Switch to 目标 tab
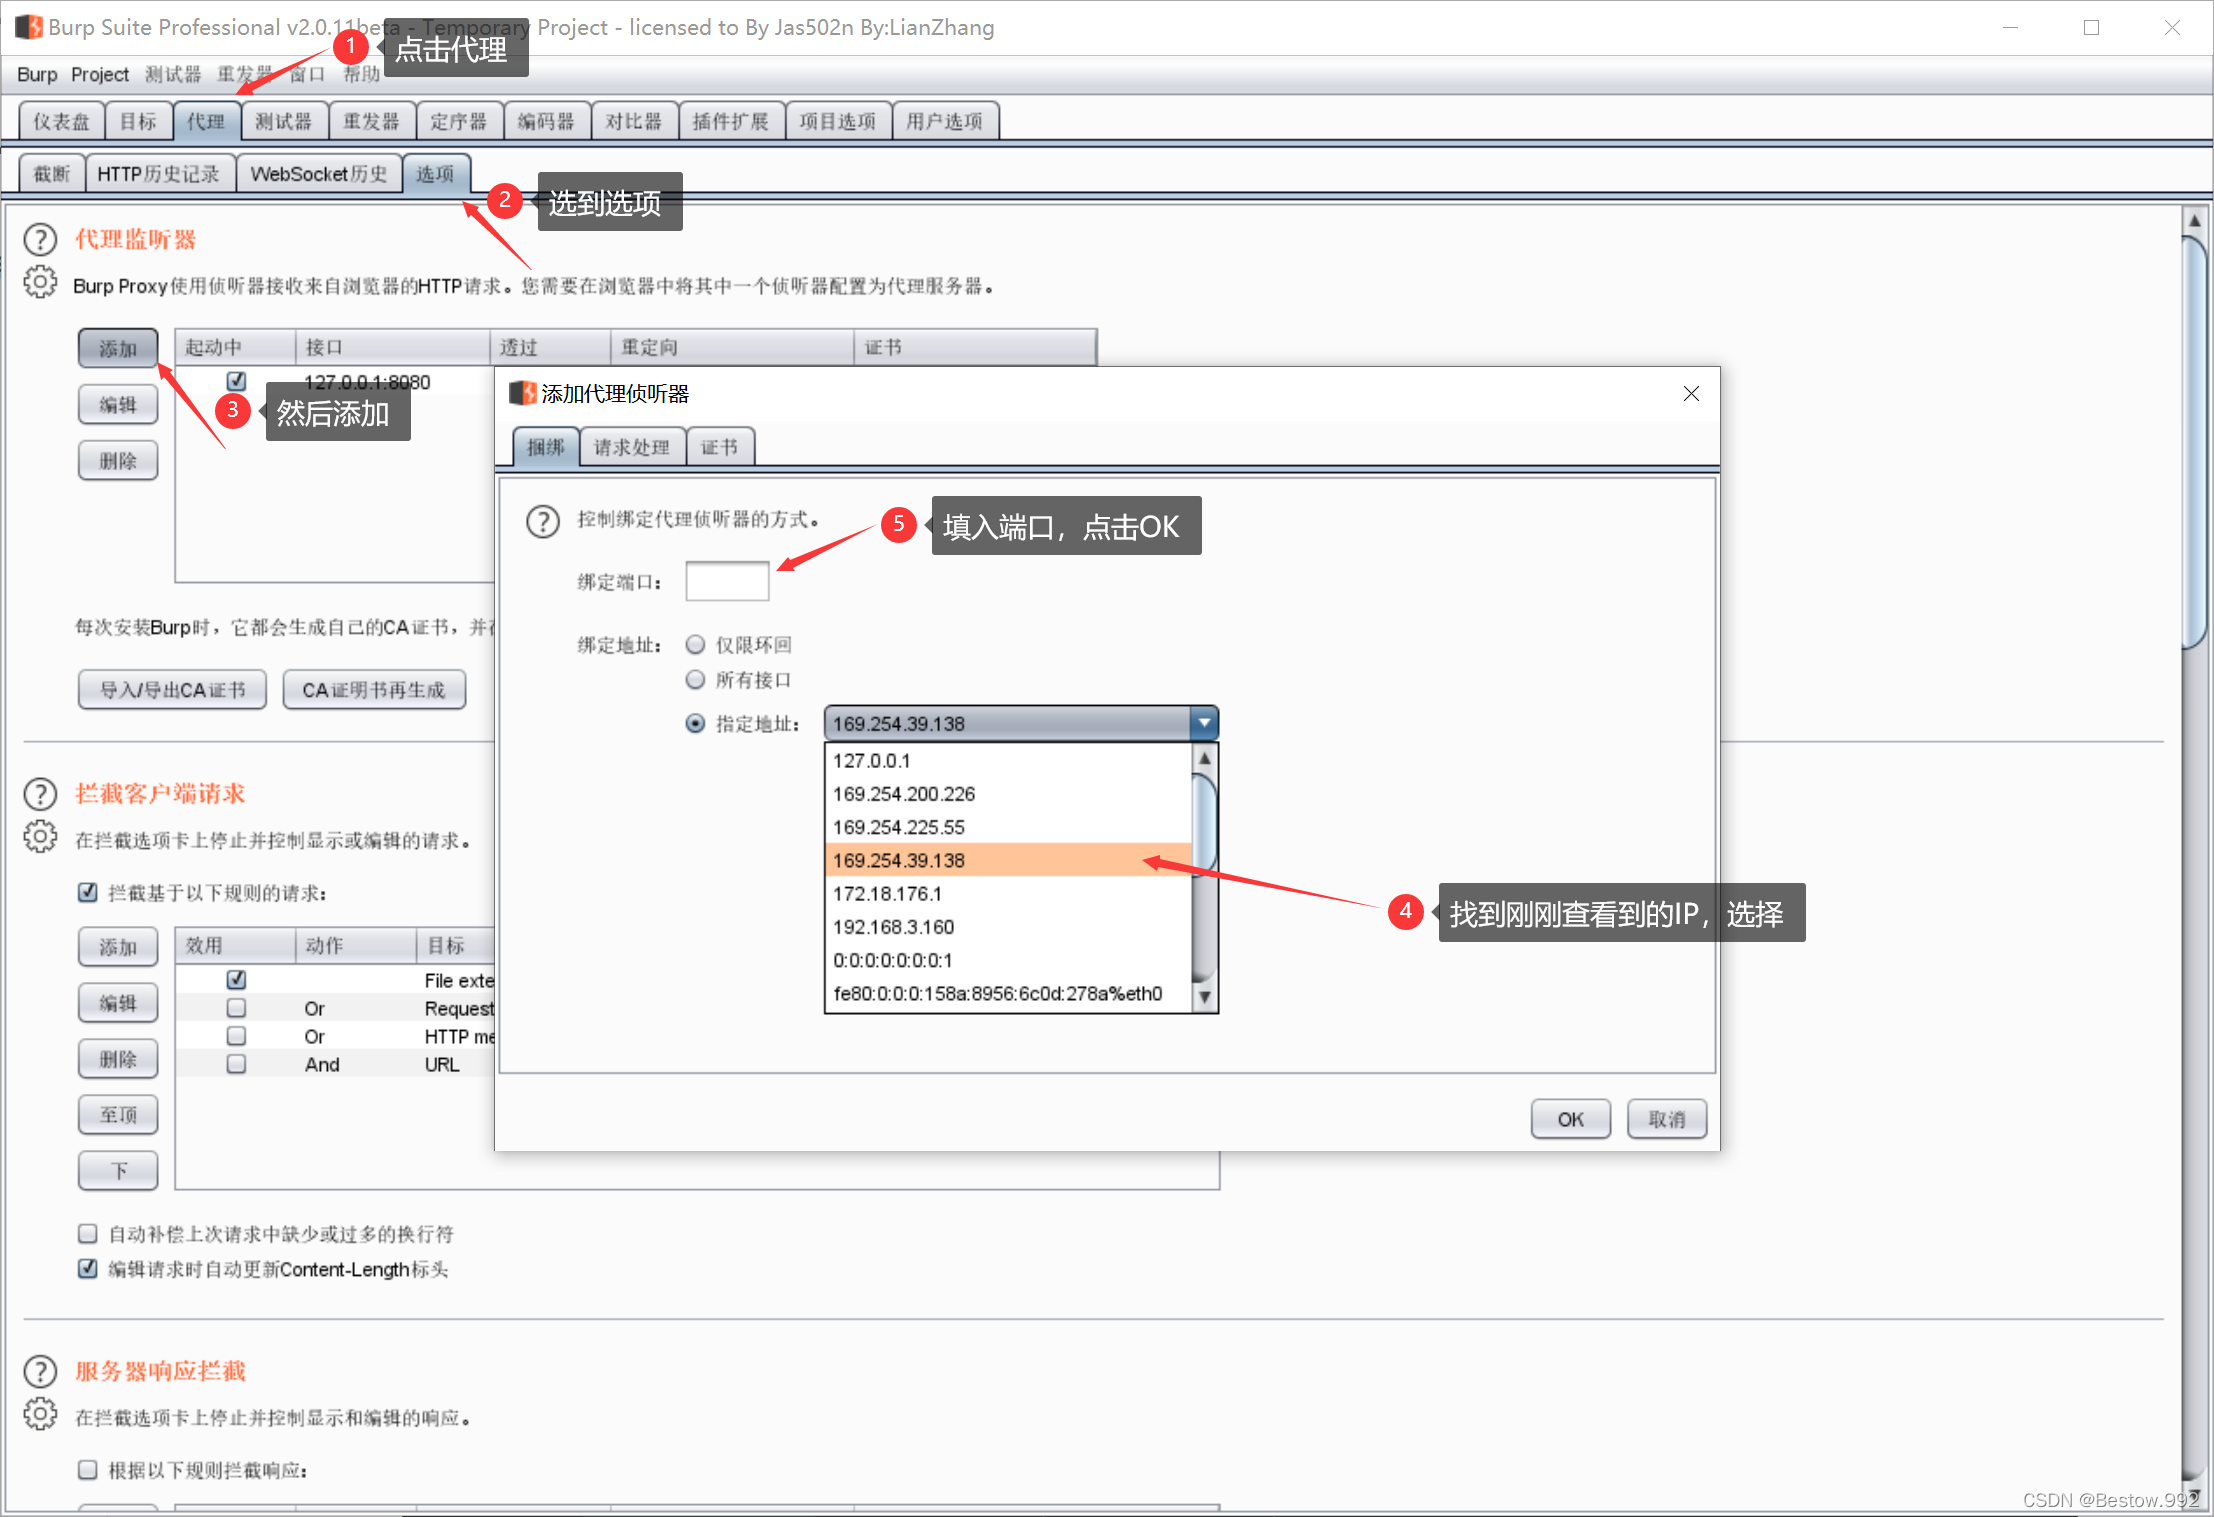 (138, 121)
